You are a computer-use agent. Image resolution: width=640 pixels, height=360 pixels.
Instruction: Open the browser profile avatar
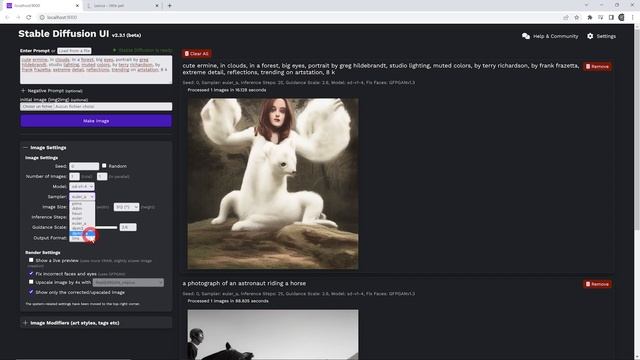click(x=622, y=18)
